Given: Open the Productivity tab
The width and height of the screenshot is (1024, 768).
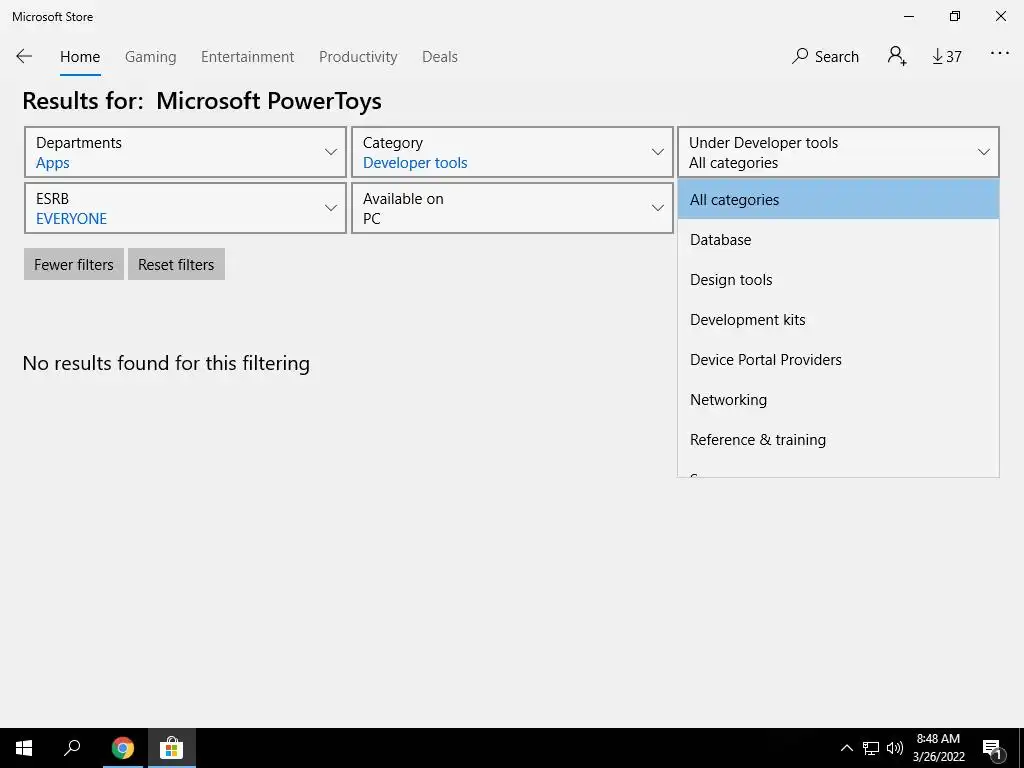Looking at the screenshot, I should coord(358,57).
